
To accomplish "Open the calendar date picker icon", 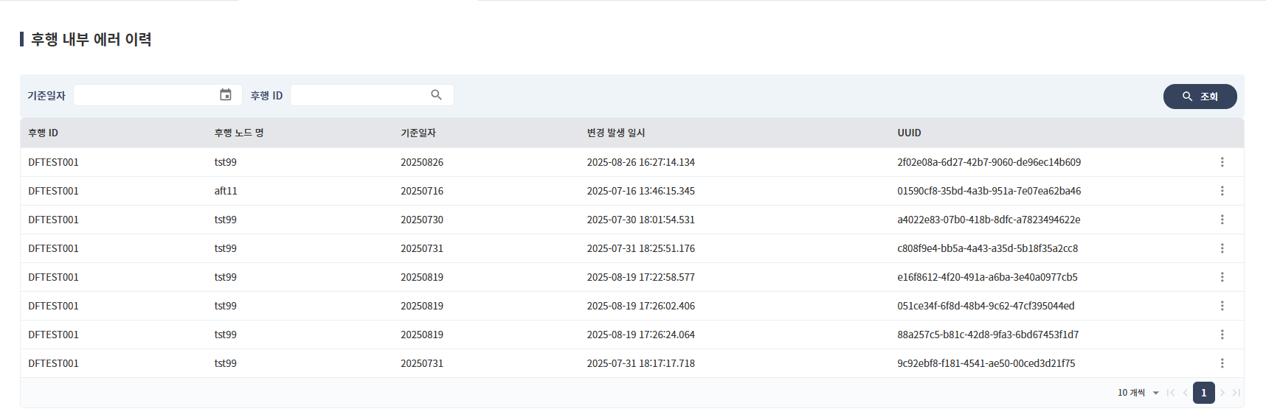I will [x=226, y=95].
